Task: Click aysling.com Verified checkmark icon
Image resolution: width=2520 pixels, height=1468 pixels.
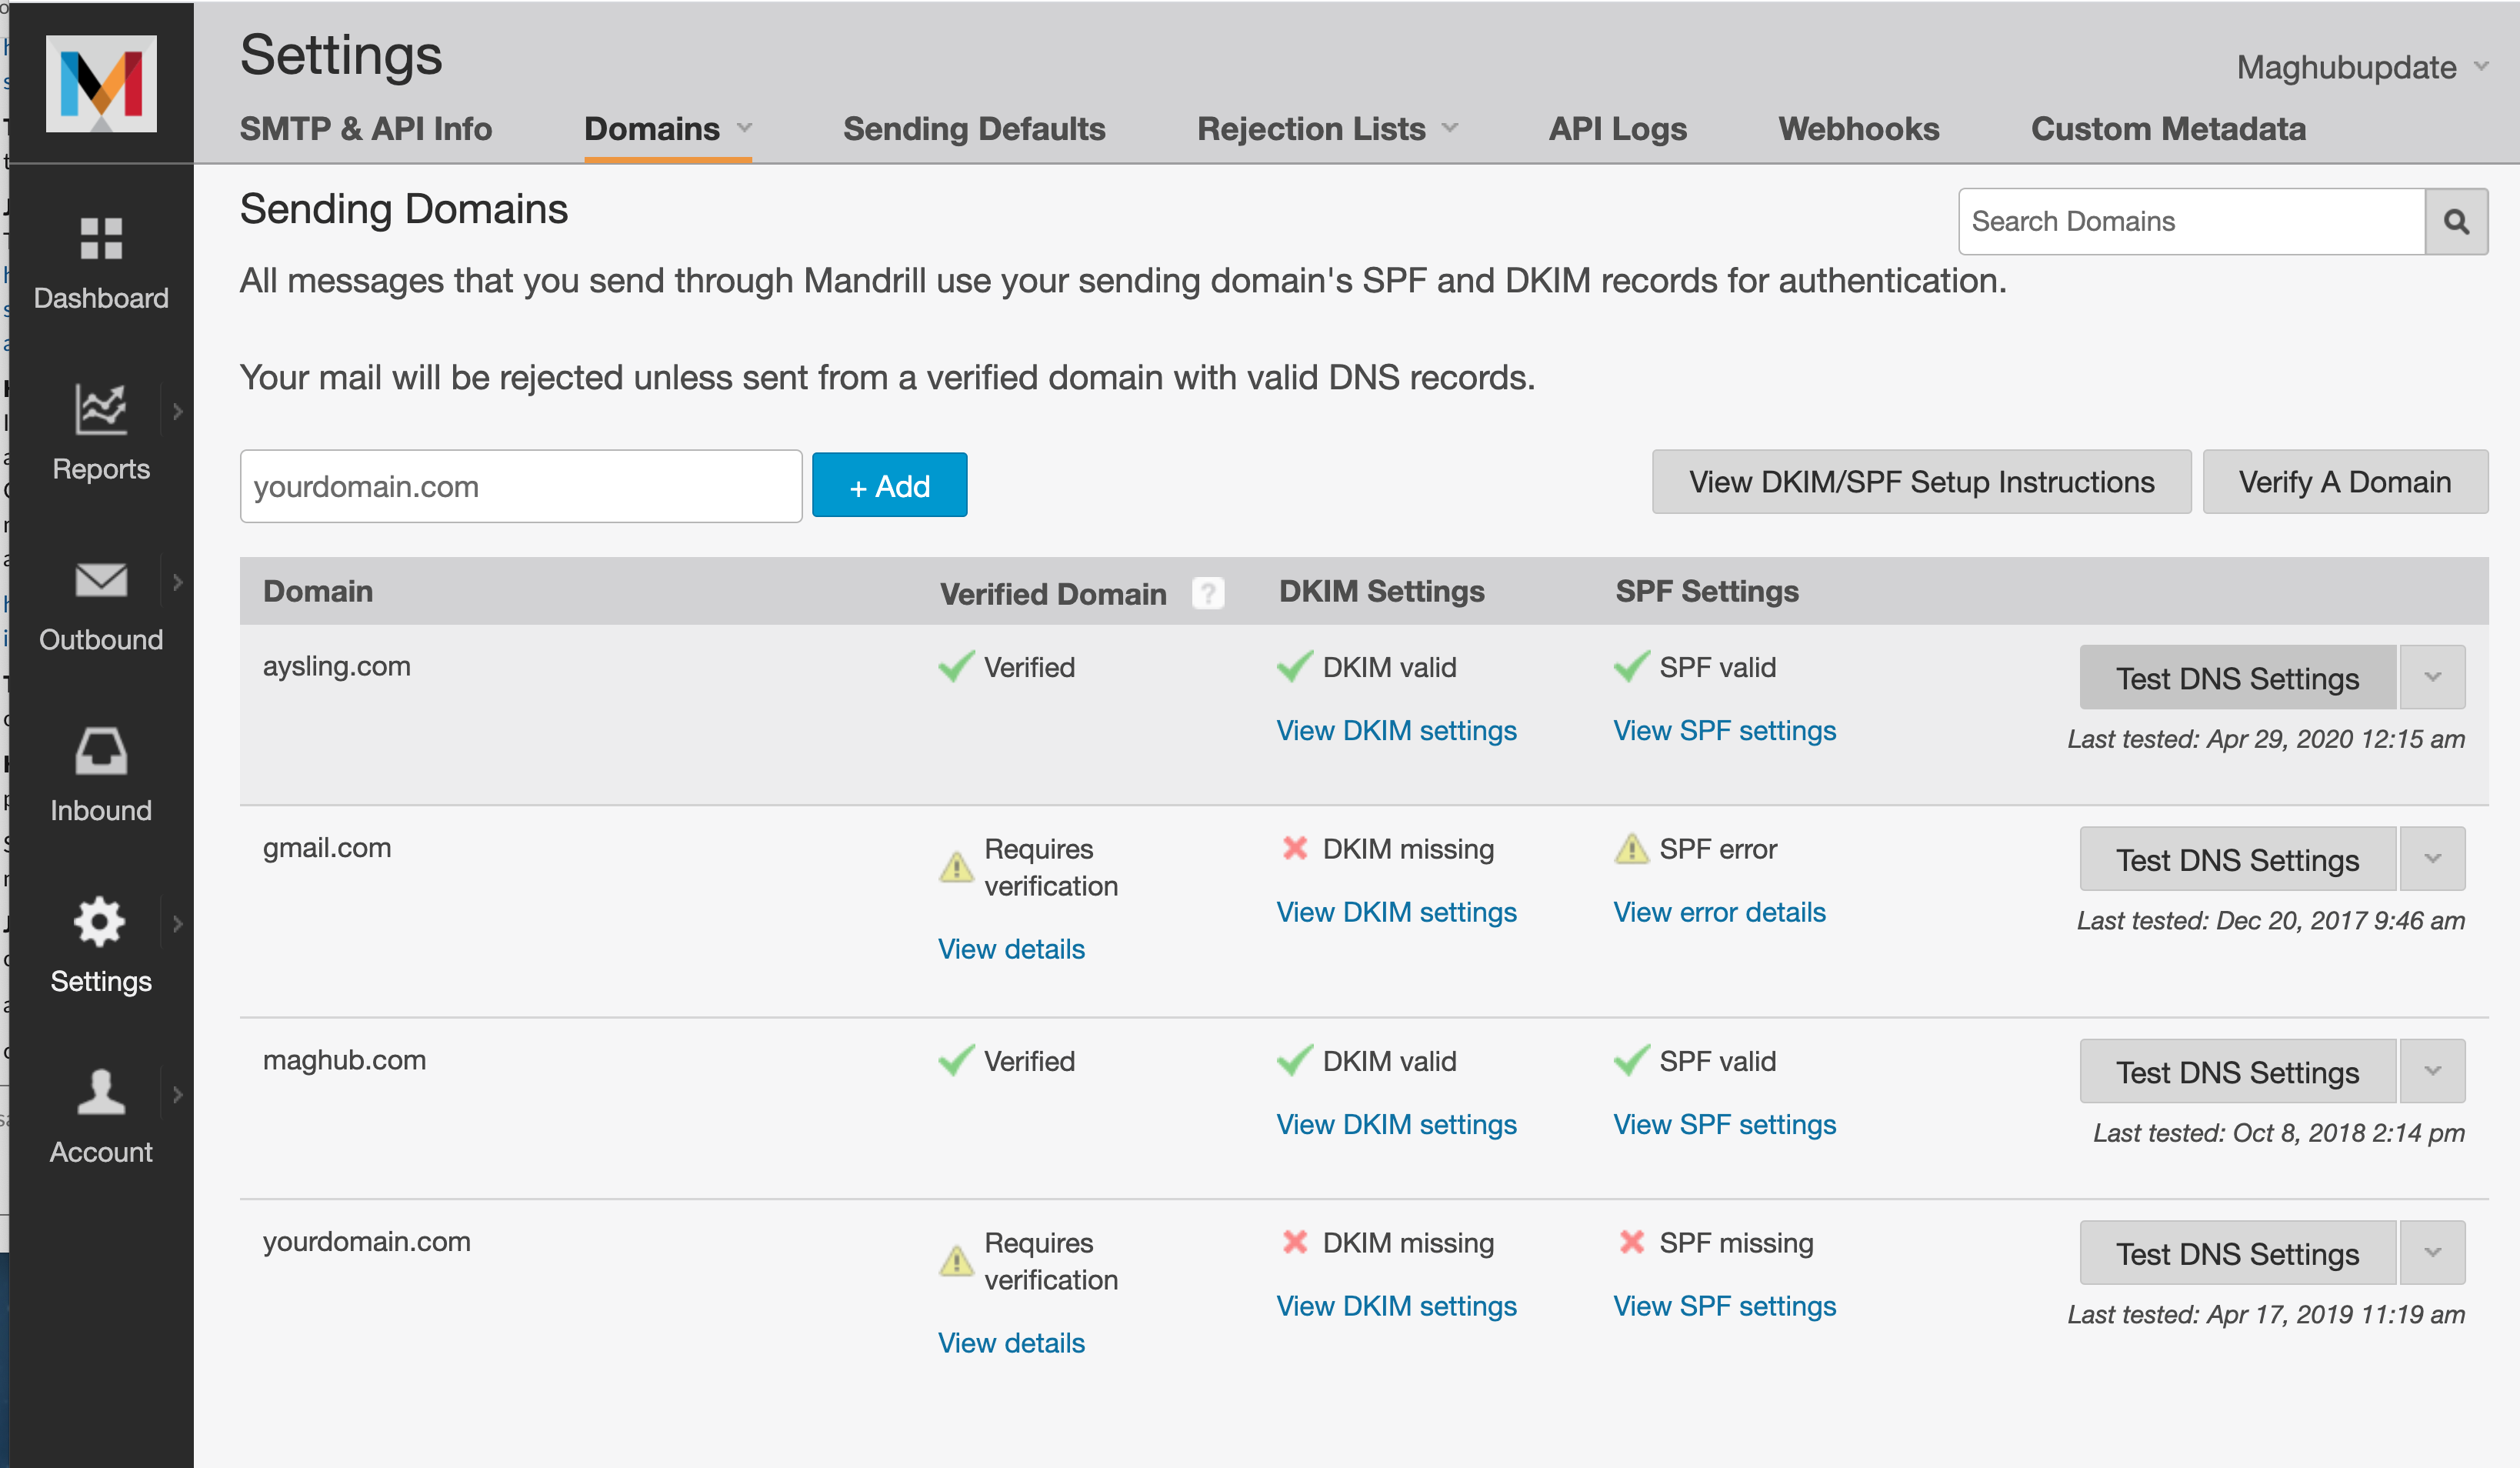Action: [956, 666]
